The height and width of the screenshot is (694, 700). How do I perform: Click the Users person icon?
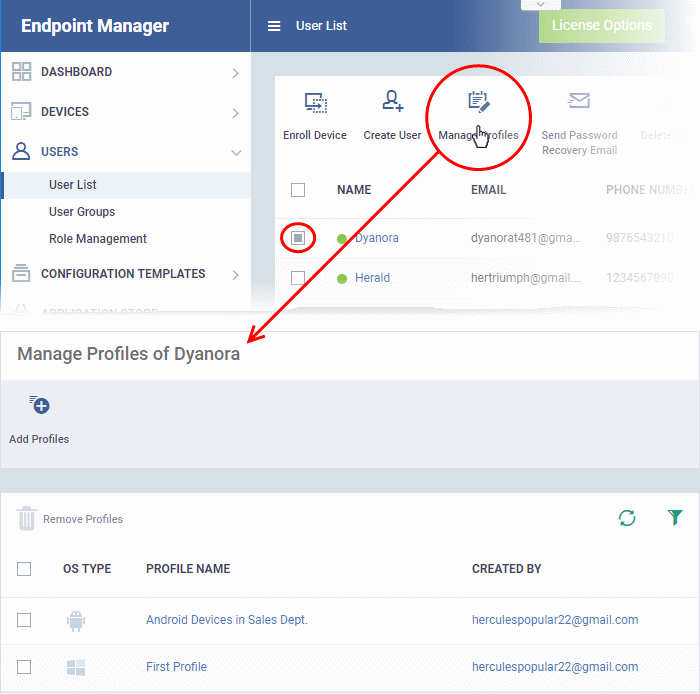(21, 151)
